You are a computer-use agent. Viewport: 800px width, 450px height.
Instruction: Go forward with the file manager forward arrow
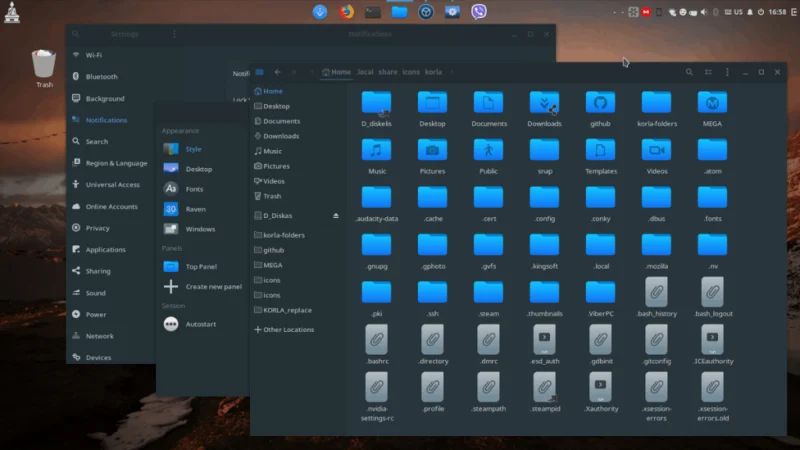[x=294, y=72]
